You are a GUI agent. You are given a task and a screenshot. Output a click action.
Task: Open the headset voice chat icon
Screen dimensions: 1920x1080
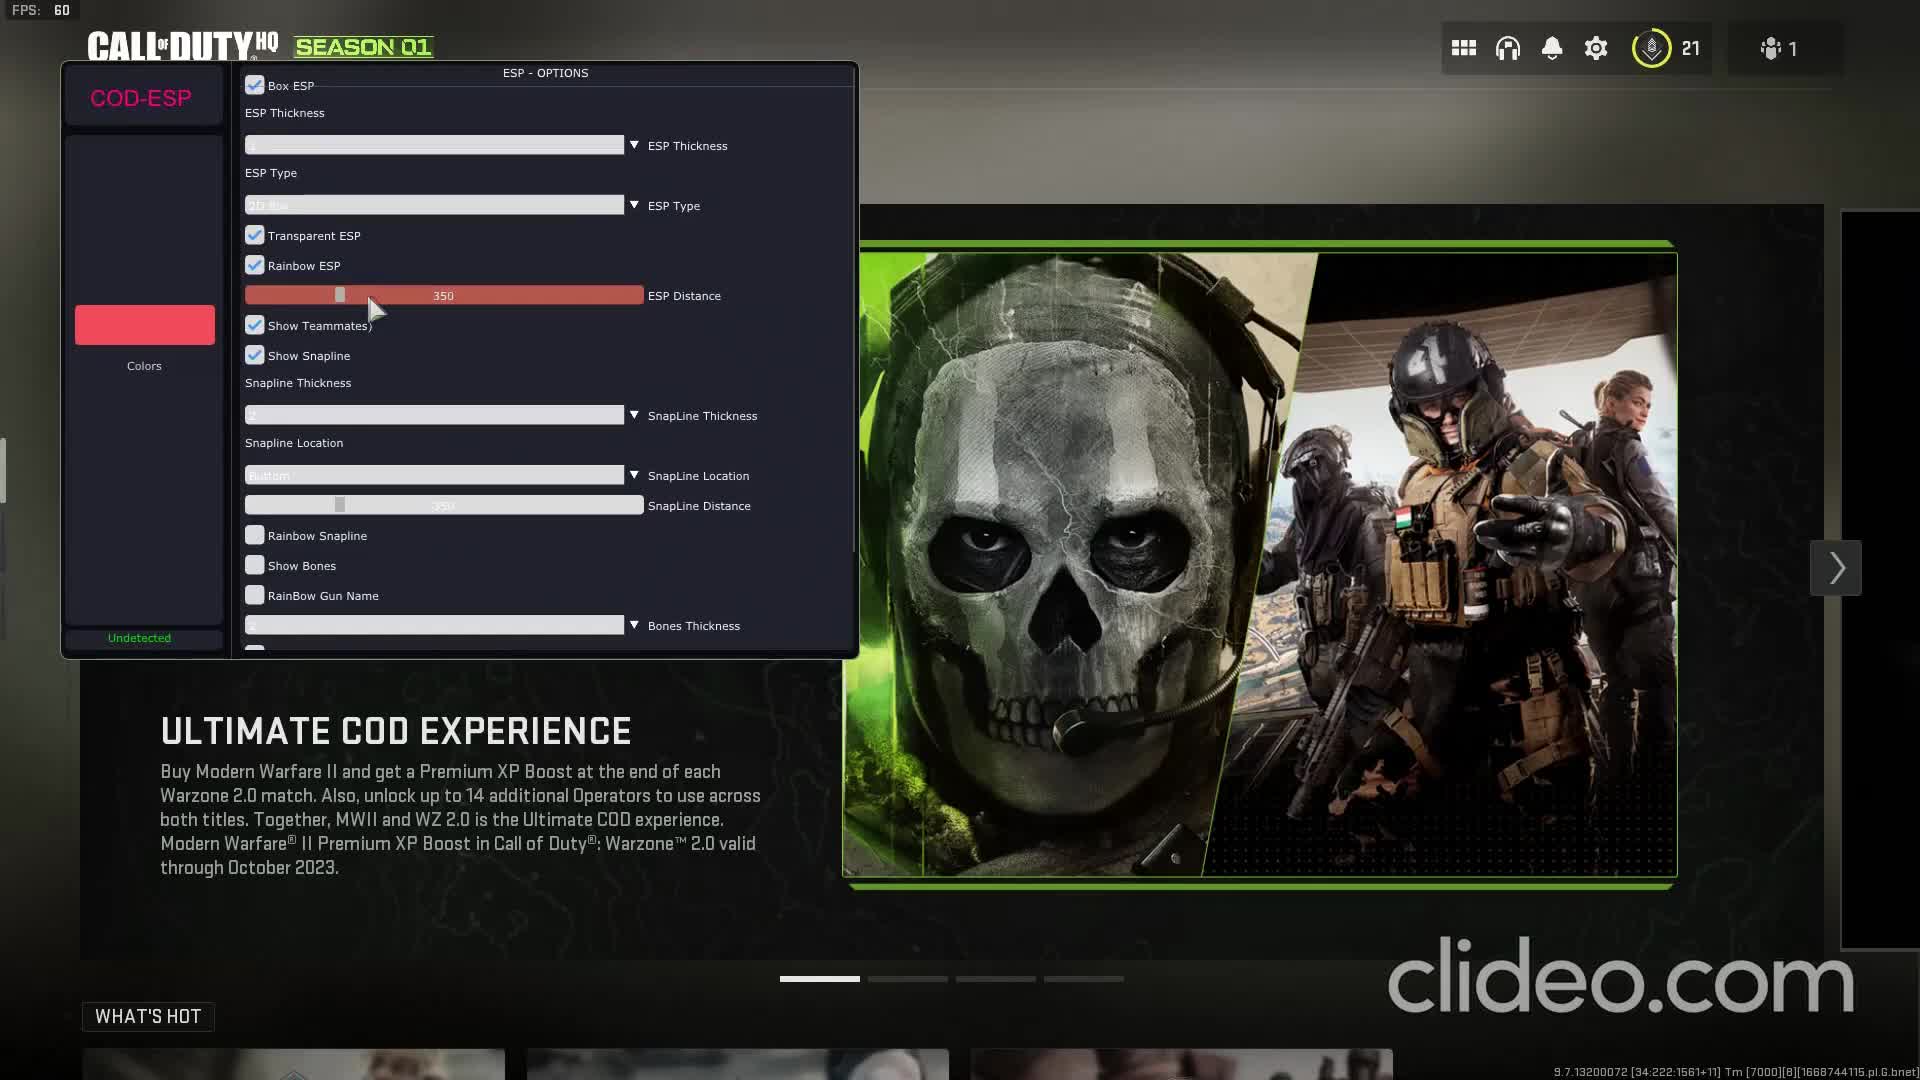[x=1508, y=48]
